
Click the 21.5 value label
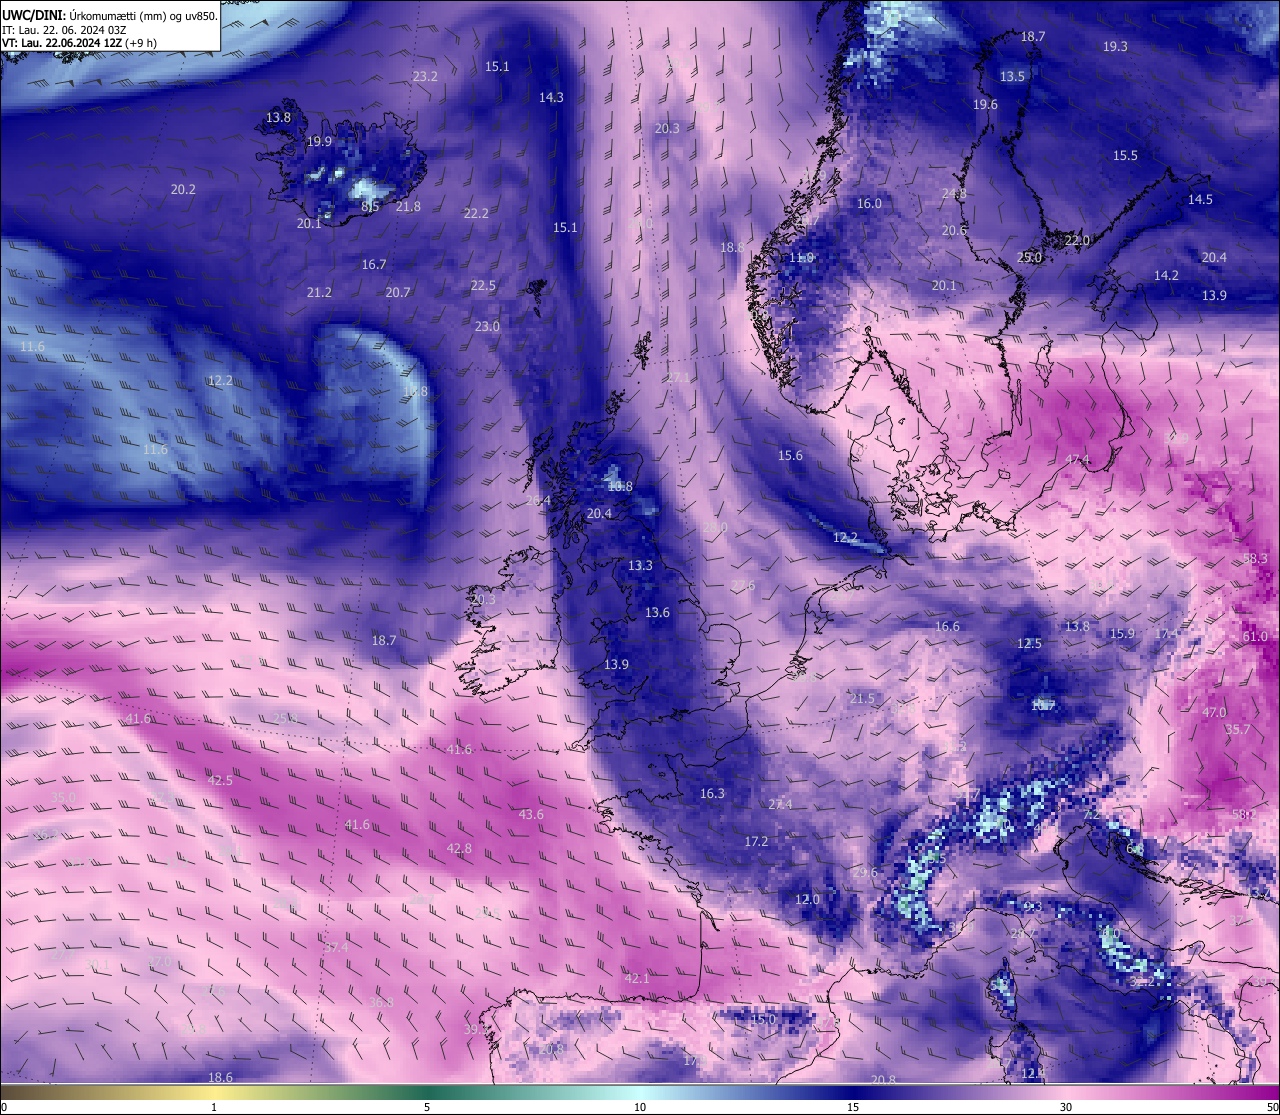(x=862, y=699)
